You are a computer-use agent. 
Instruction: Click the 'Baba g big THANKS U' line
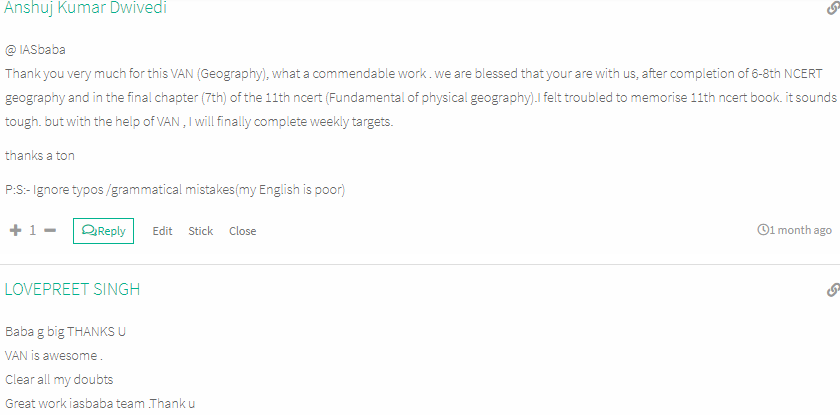(65, 331)
